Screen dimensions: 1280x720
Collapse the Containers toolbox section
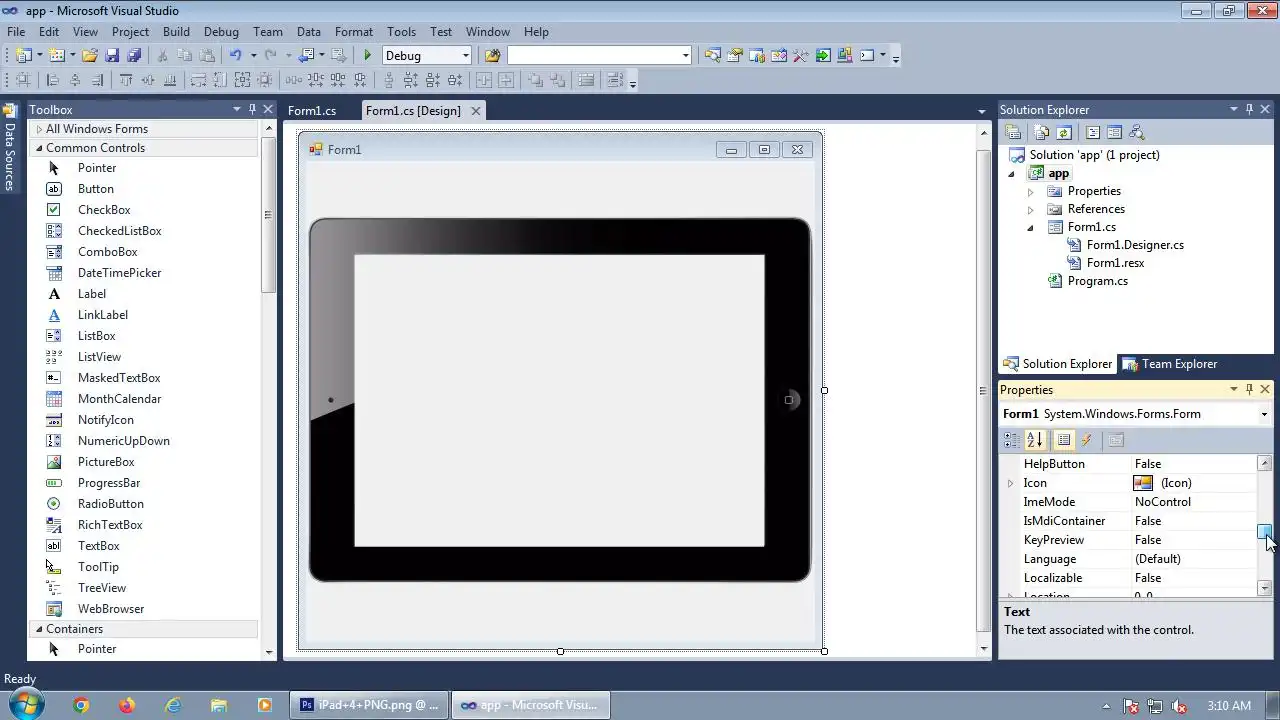click(39, 629)
